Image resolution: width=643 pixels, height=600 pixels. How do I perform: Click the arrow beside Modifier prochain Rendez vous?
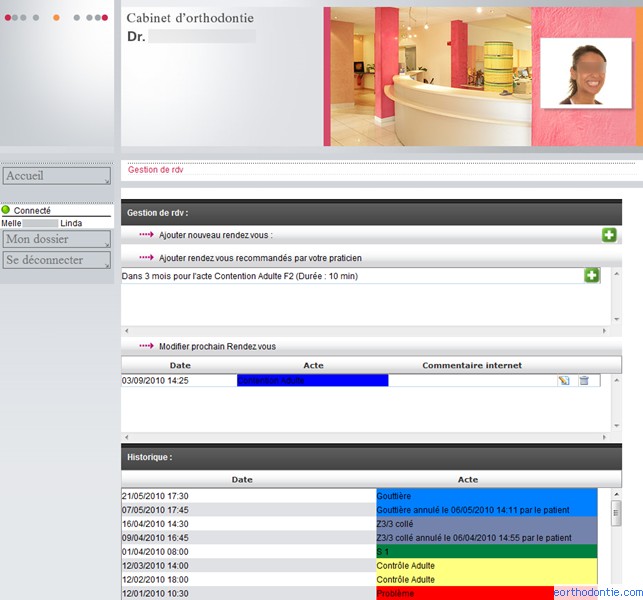click(146, 347)
